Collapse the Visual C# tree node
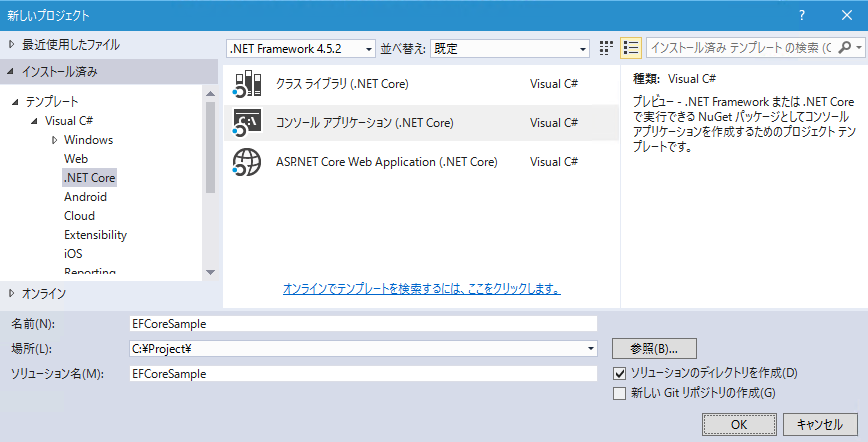This screenshot has width=868, height=442. pos(34,121)
